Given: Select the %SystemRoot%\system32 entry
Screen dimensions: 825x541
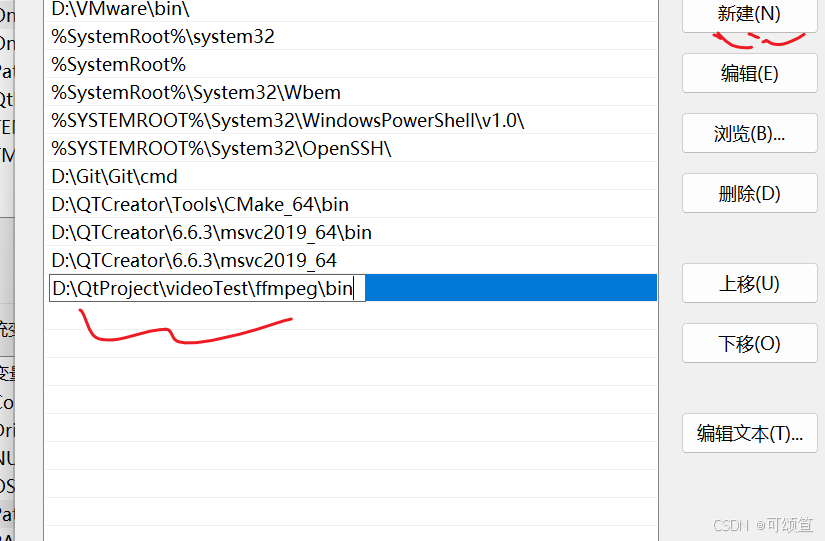Looking at the screenshot, I should (351, 36).
